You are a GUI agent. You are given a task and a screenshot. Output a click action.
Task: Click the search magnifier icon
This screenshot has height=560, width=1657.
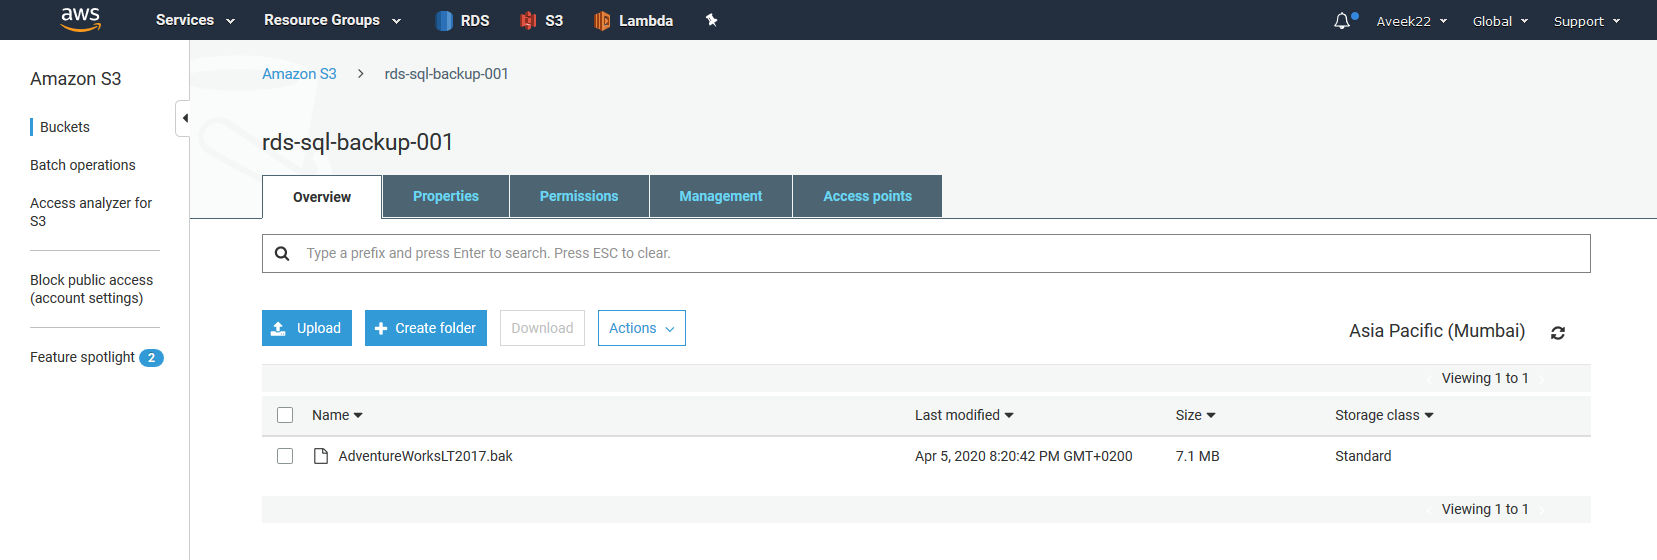(282, 253)
